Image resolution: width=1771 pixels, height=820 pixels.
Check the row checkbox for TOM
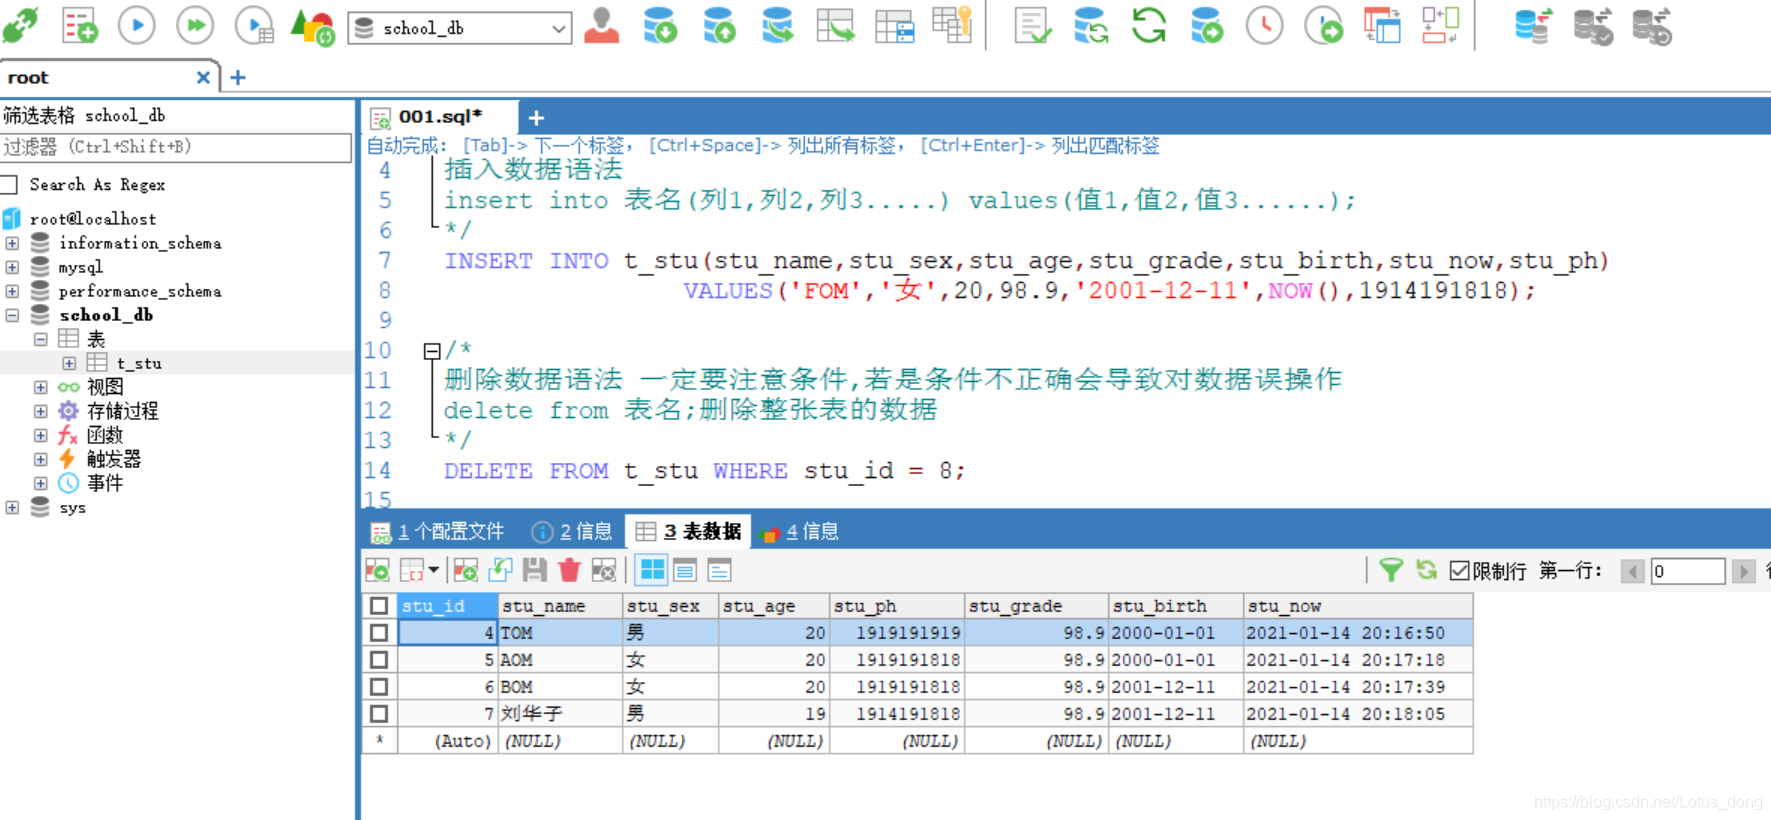point(379,633)
